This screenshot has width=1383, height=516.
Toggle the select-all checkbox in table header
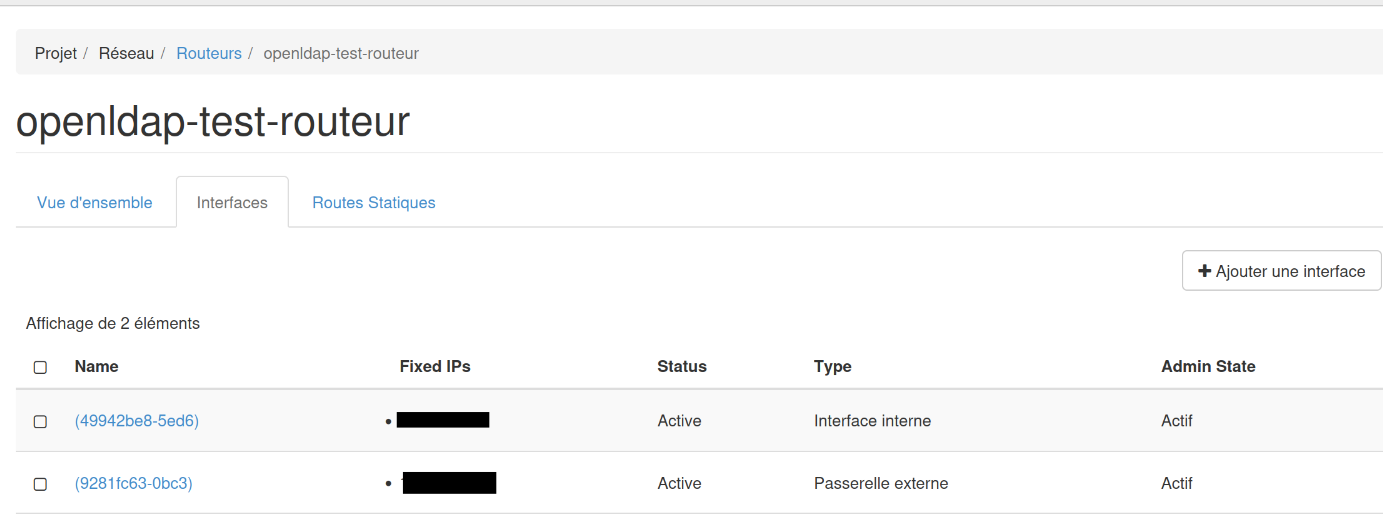40,367
